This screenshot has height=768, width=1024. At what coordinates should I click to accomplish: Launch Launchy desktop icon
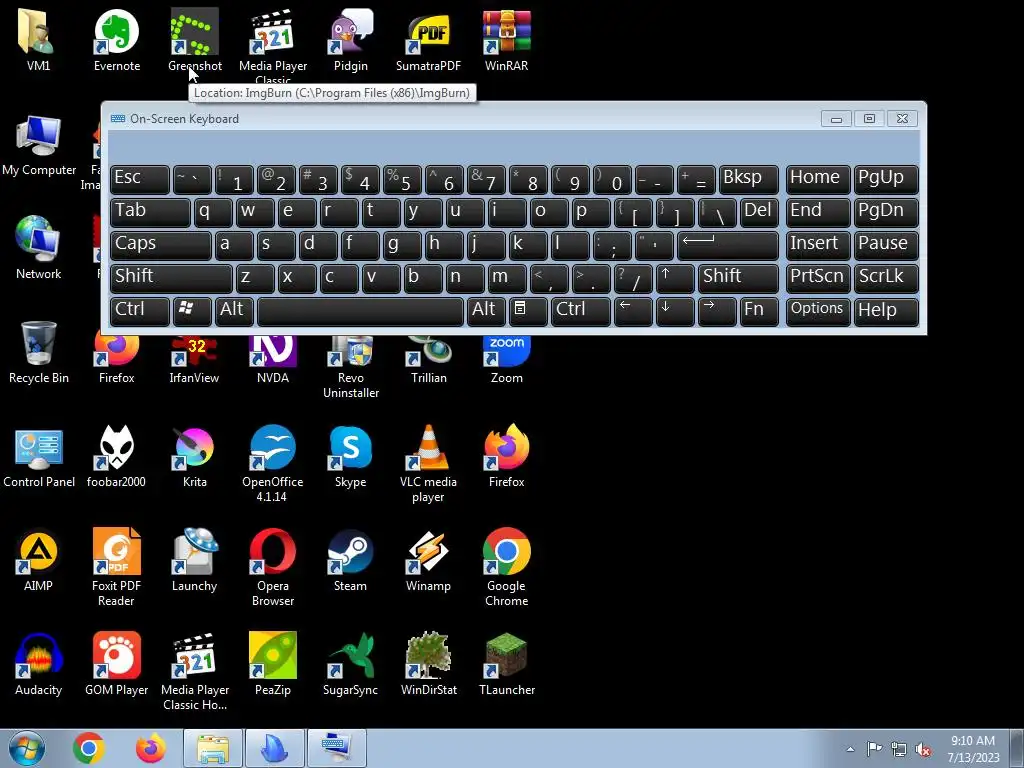(x=195, y=560)
